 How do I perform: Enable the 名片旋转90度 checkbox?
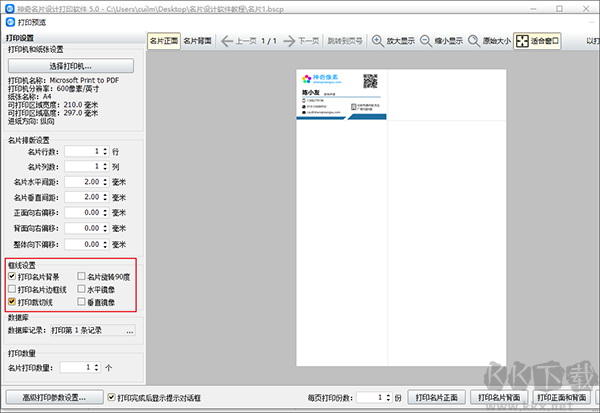pyautogui.click(x=81, y=276)
